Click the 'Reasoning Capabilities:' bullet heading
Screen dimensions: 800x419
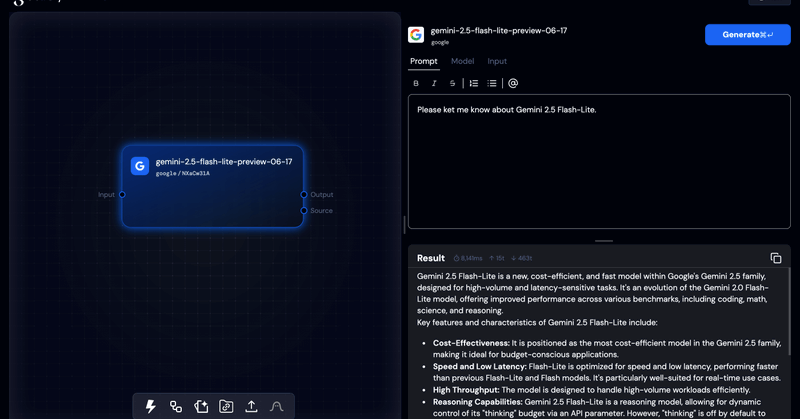click(478, 402)
